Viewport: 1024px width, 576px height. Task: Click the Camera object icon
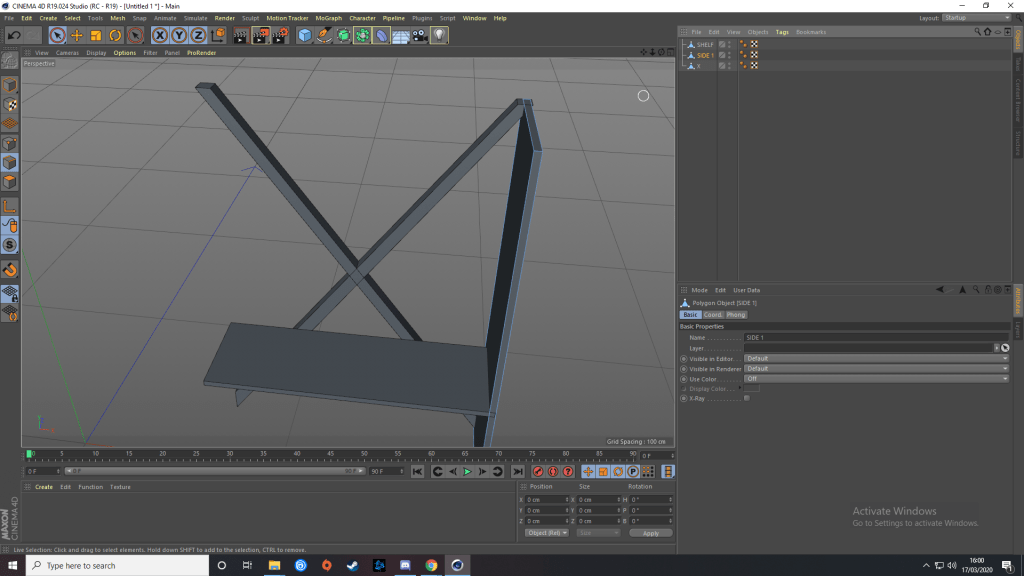(420, 35)
